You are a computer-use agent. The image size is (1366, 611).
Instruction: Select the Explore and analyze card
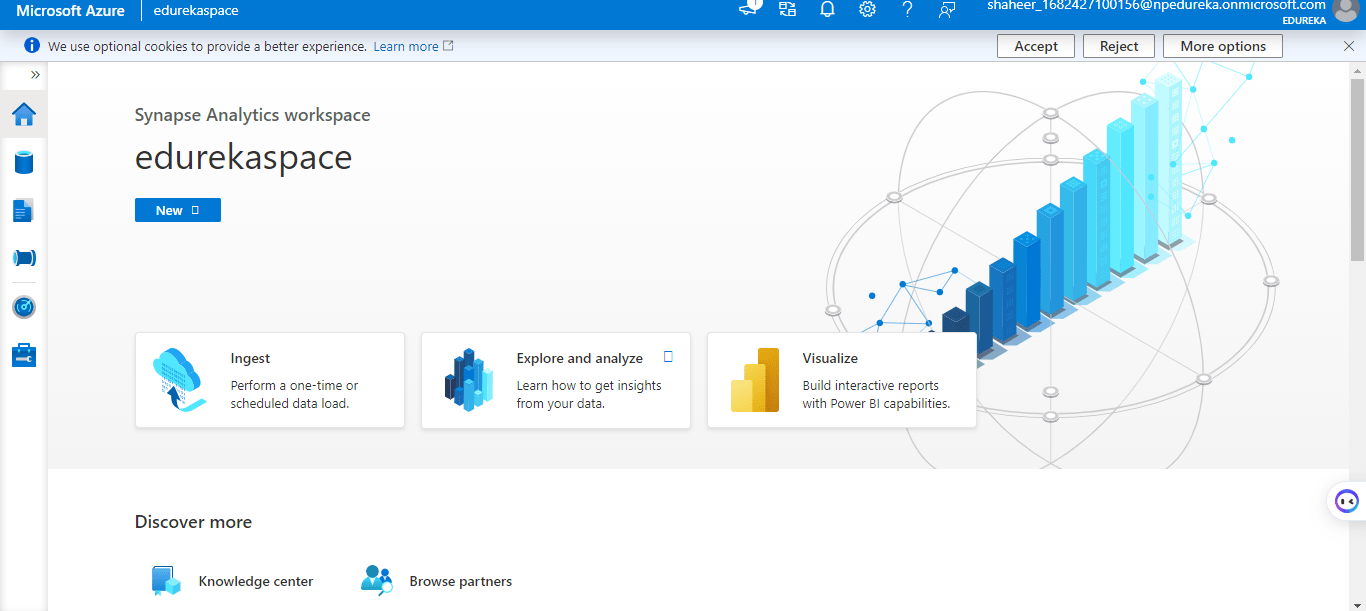coord(555,380)
